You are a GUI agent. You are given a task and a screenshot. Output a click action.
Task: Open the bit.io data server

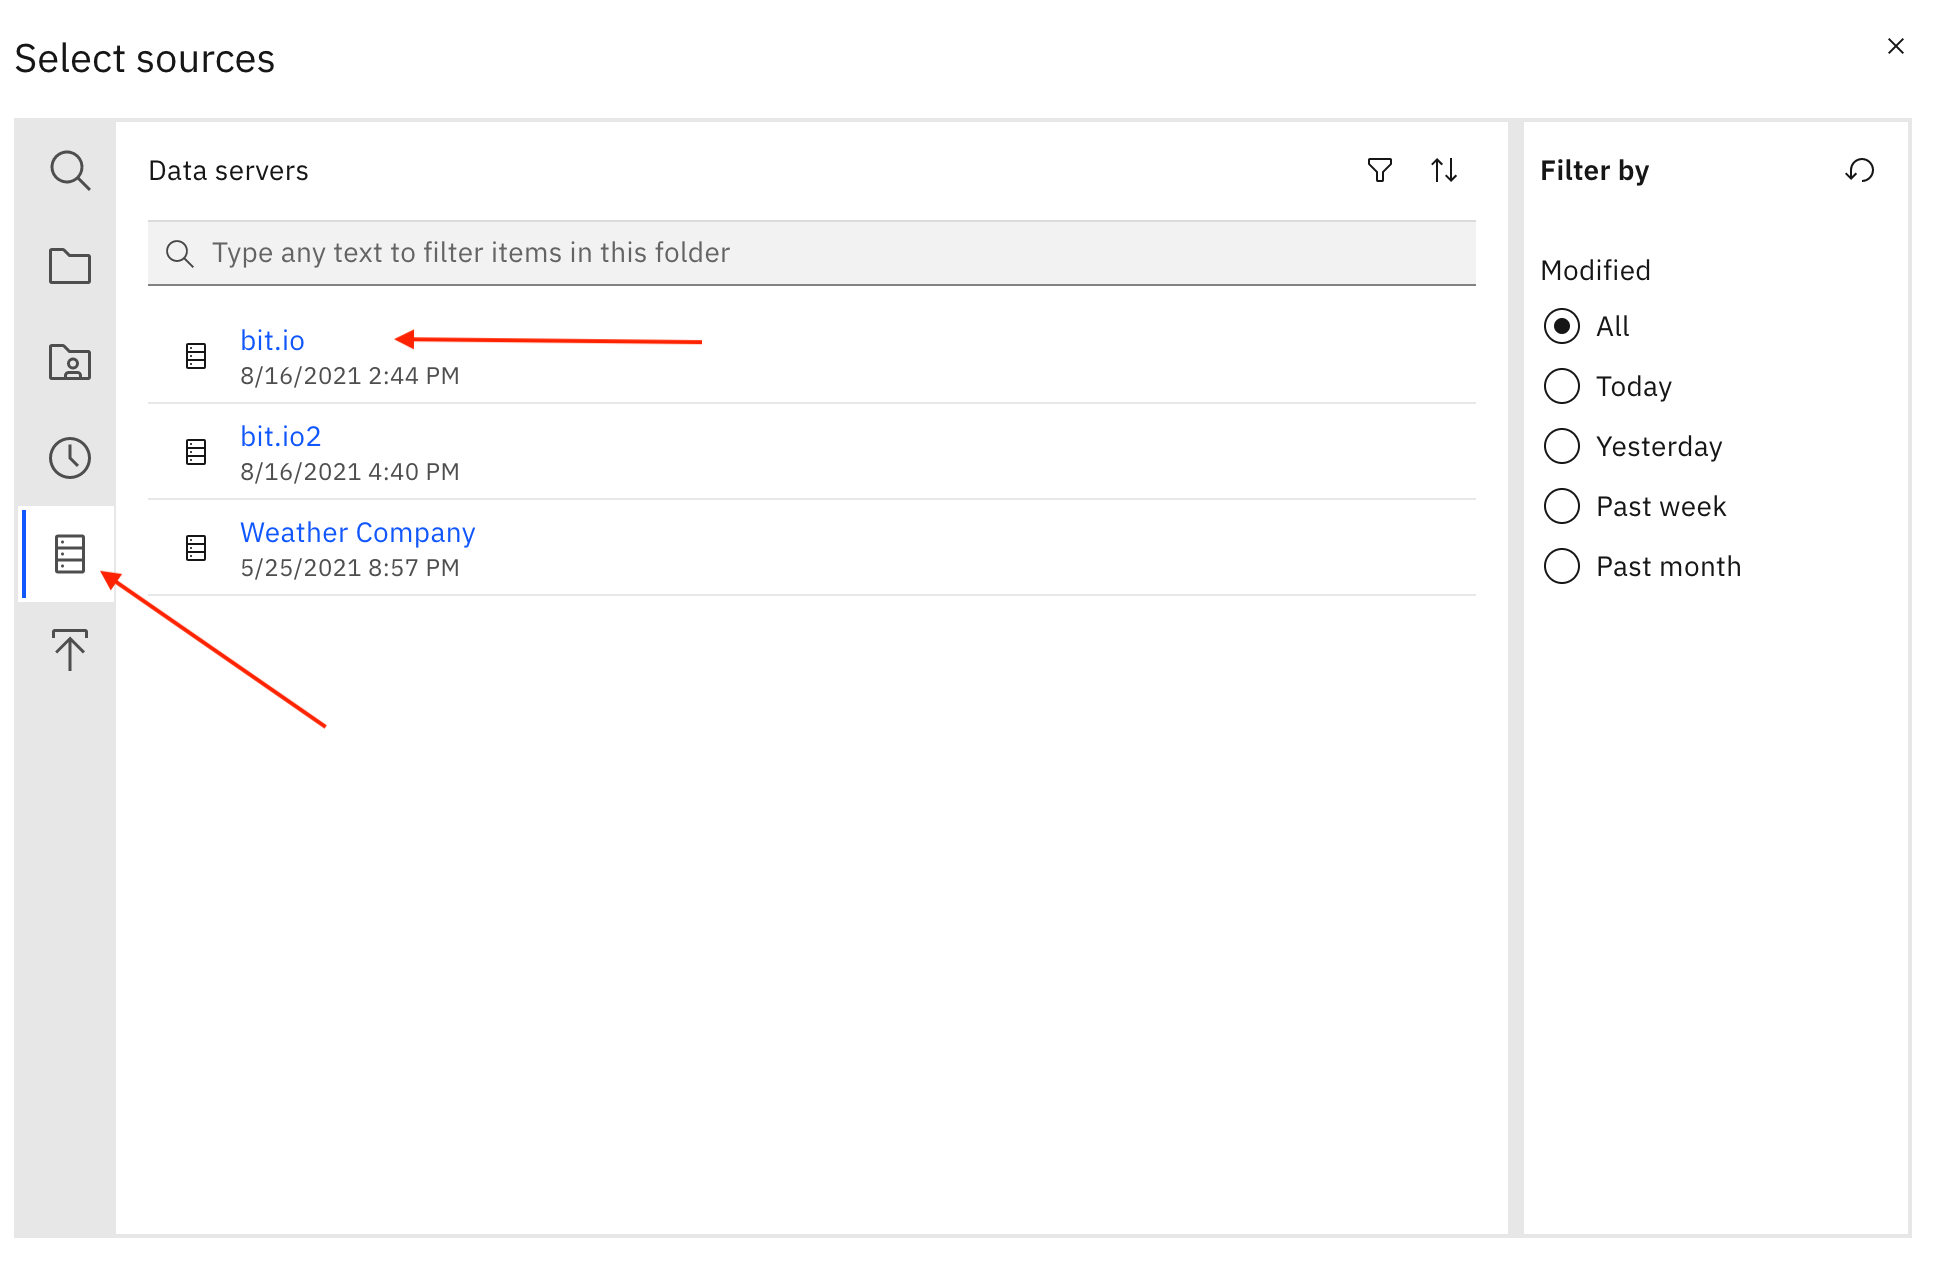[272, 340]
